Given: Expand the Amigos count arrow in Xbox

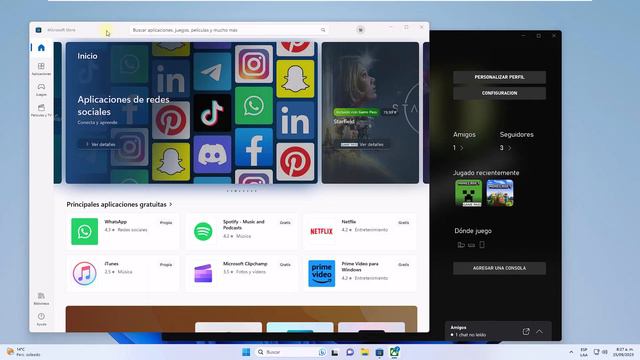Looking at the screenshot, I should coord(462,148).
